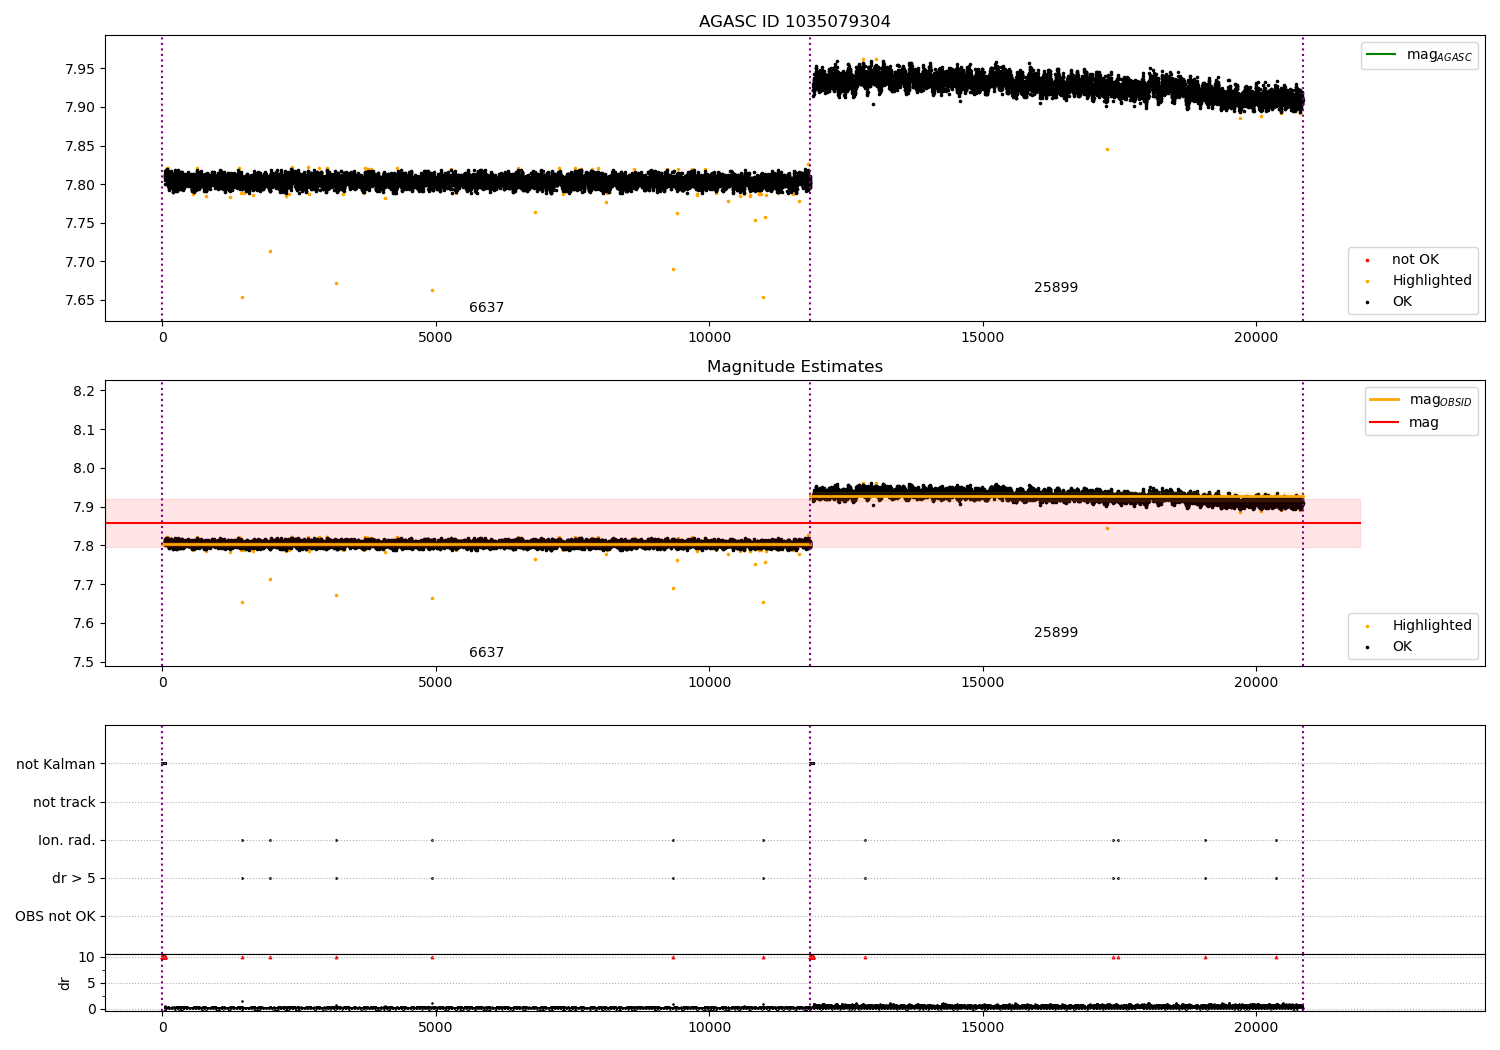
Task: Click the 7.95 y-axis tick label
Action: [x=80, y=70]
